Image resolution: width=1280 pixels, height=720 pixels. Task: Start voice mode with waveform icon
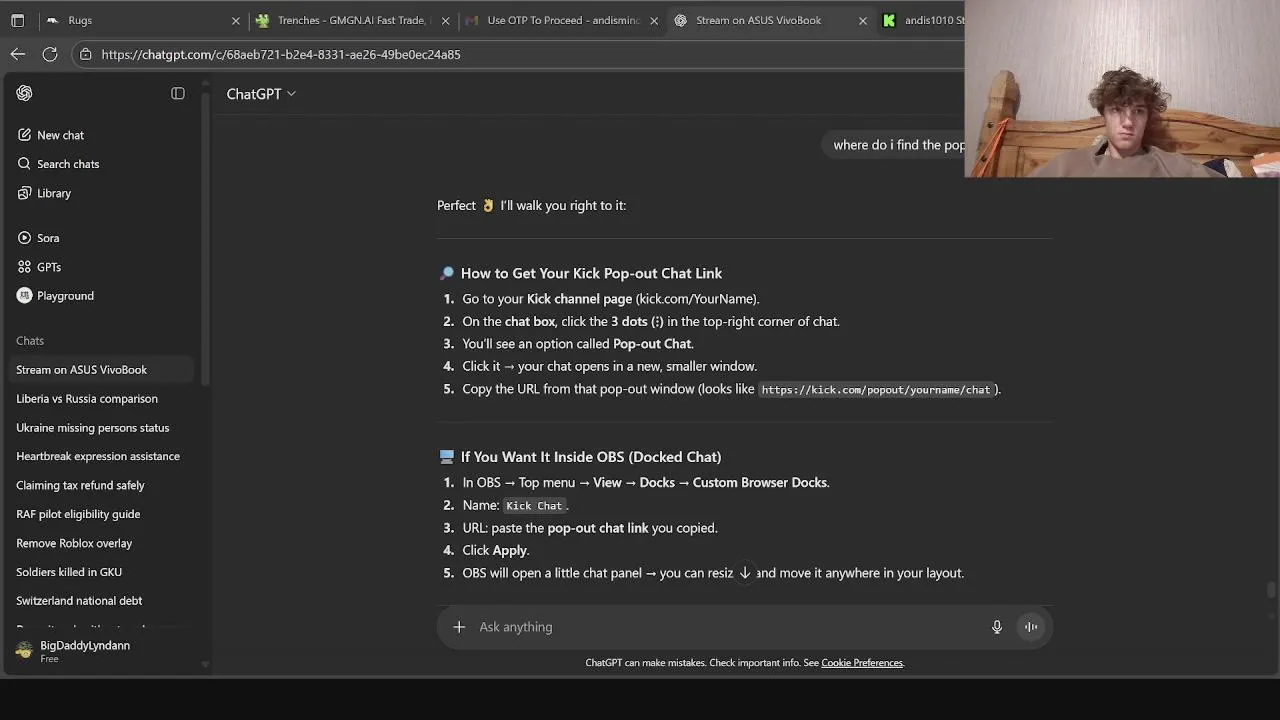click(x=1031, y=627)
